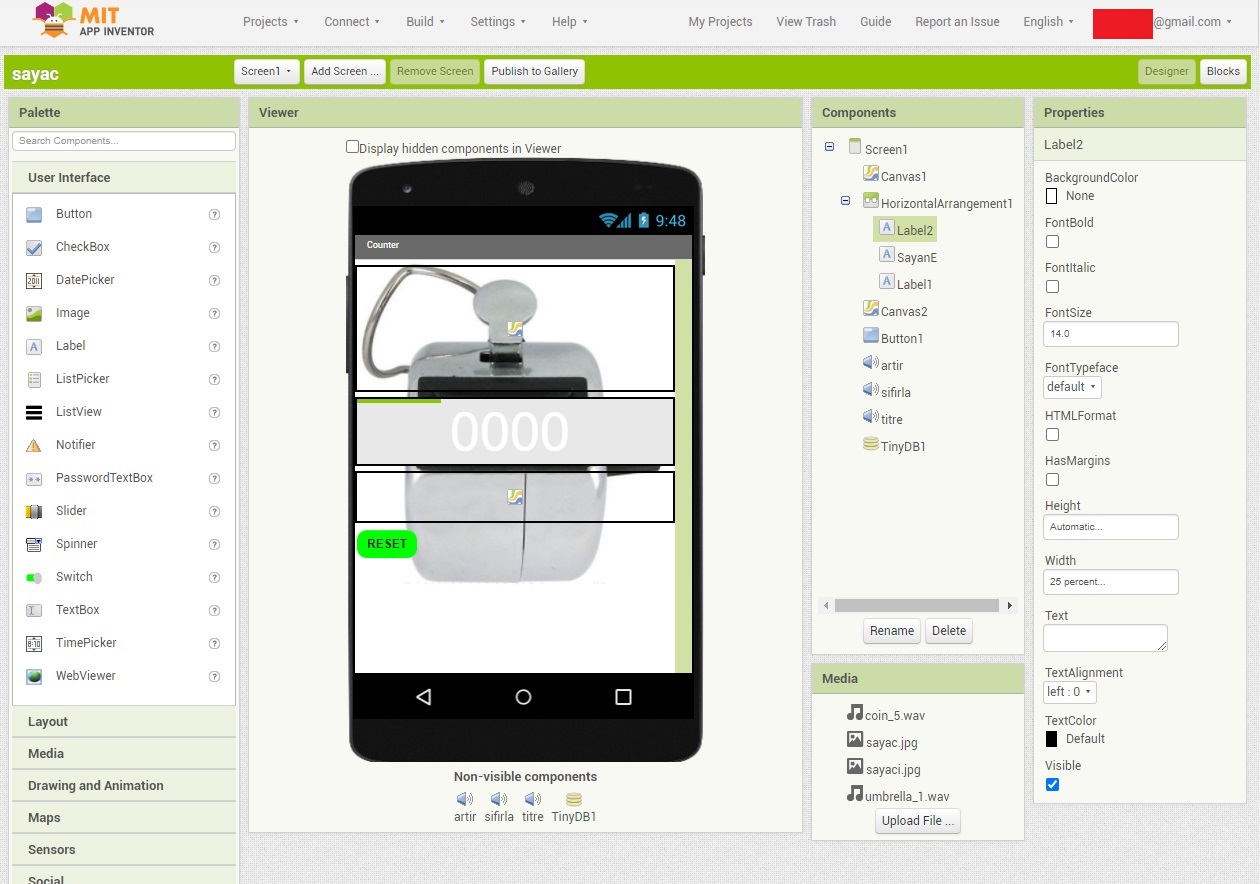Image resolution: width=1260 pixels, height=884 pixels.
Task: Click the green RESET button in viewer
Action: (387, 544)
